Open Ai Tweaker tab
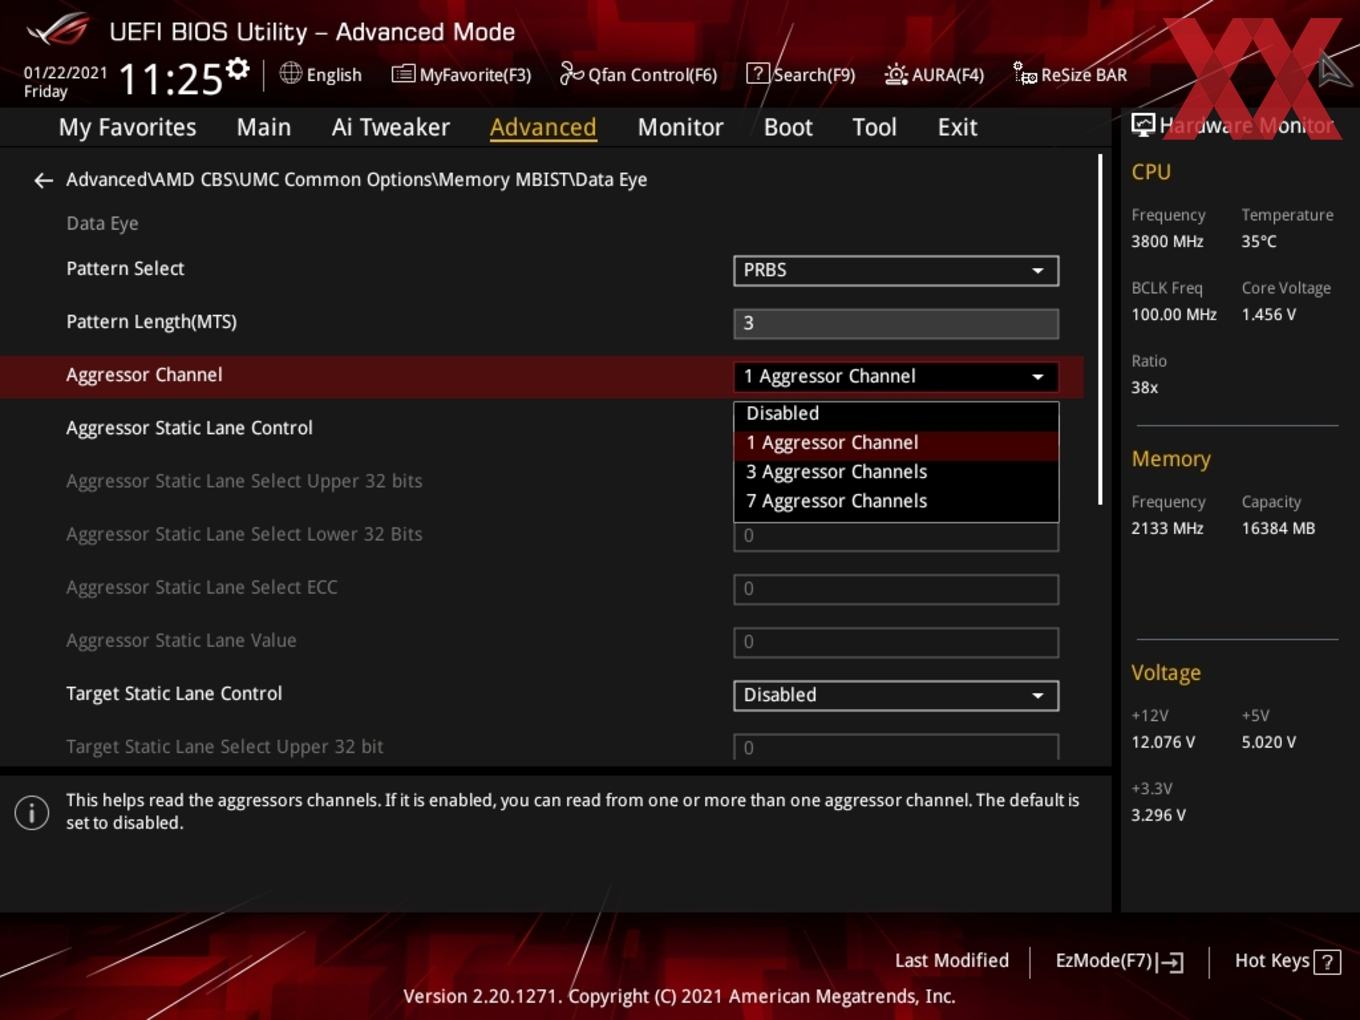Viewport: 1360px width, 1020px height. coord(391,127)
